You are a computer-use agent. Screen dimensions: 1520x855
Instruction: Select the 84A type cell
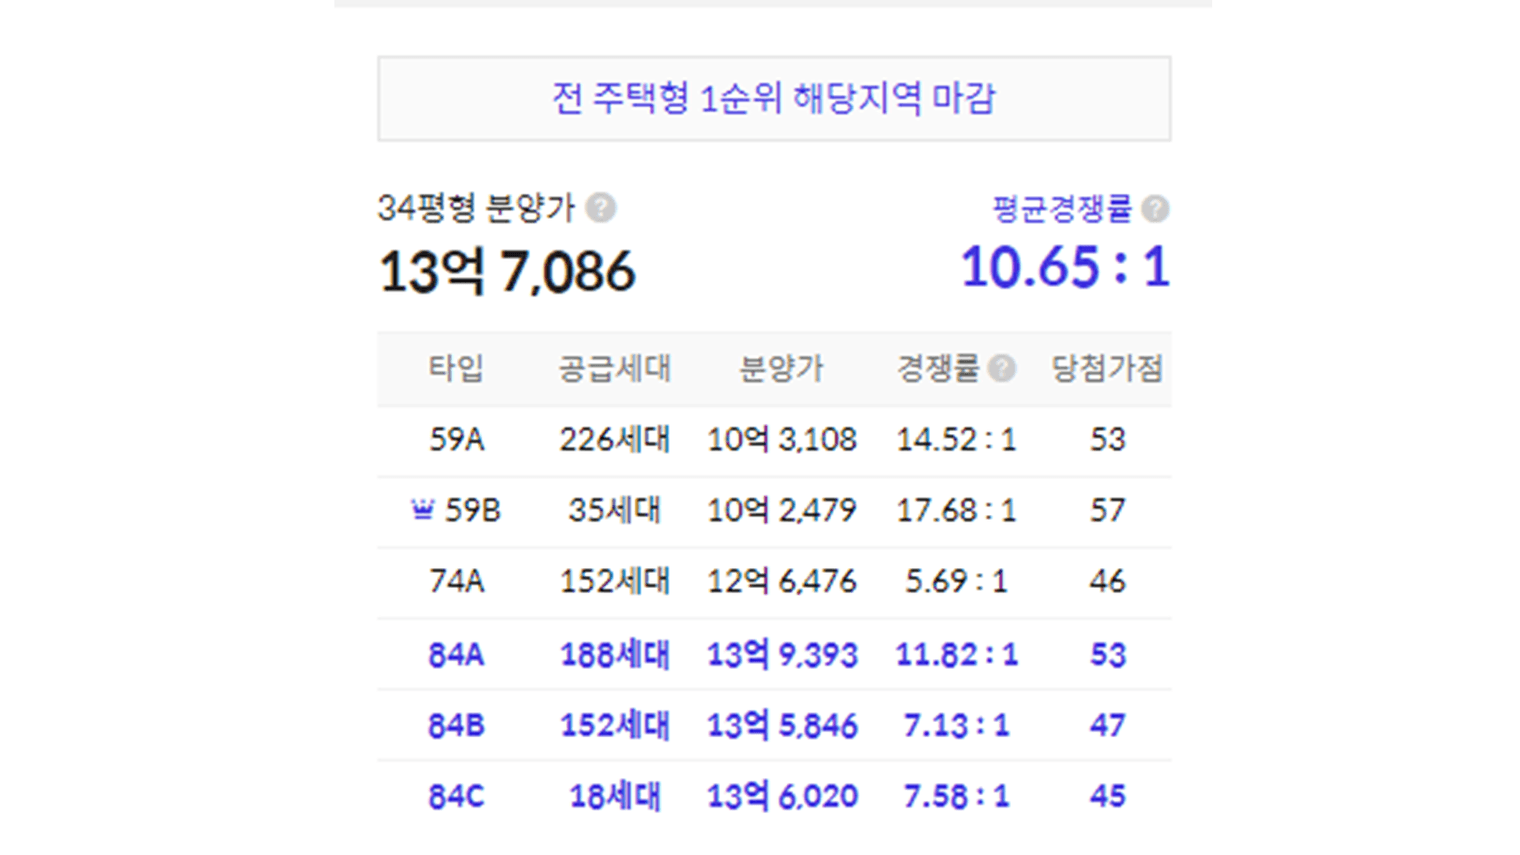pyautogui.click(x=456, y=654)
